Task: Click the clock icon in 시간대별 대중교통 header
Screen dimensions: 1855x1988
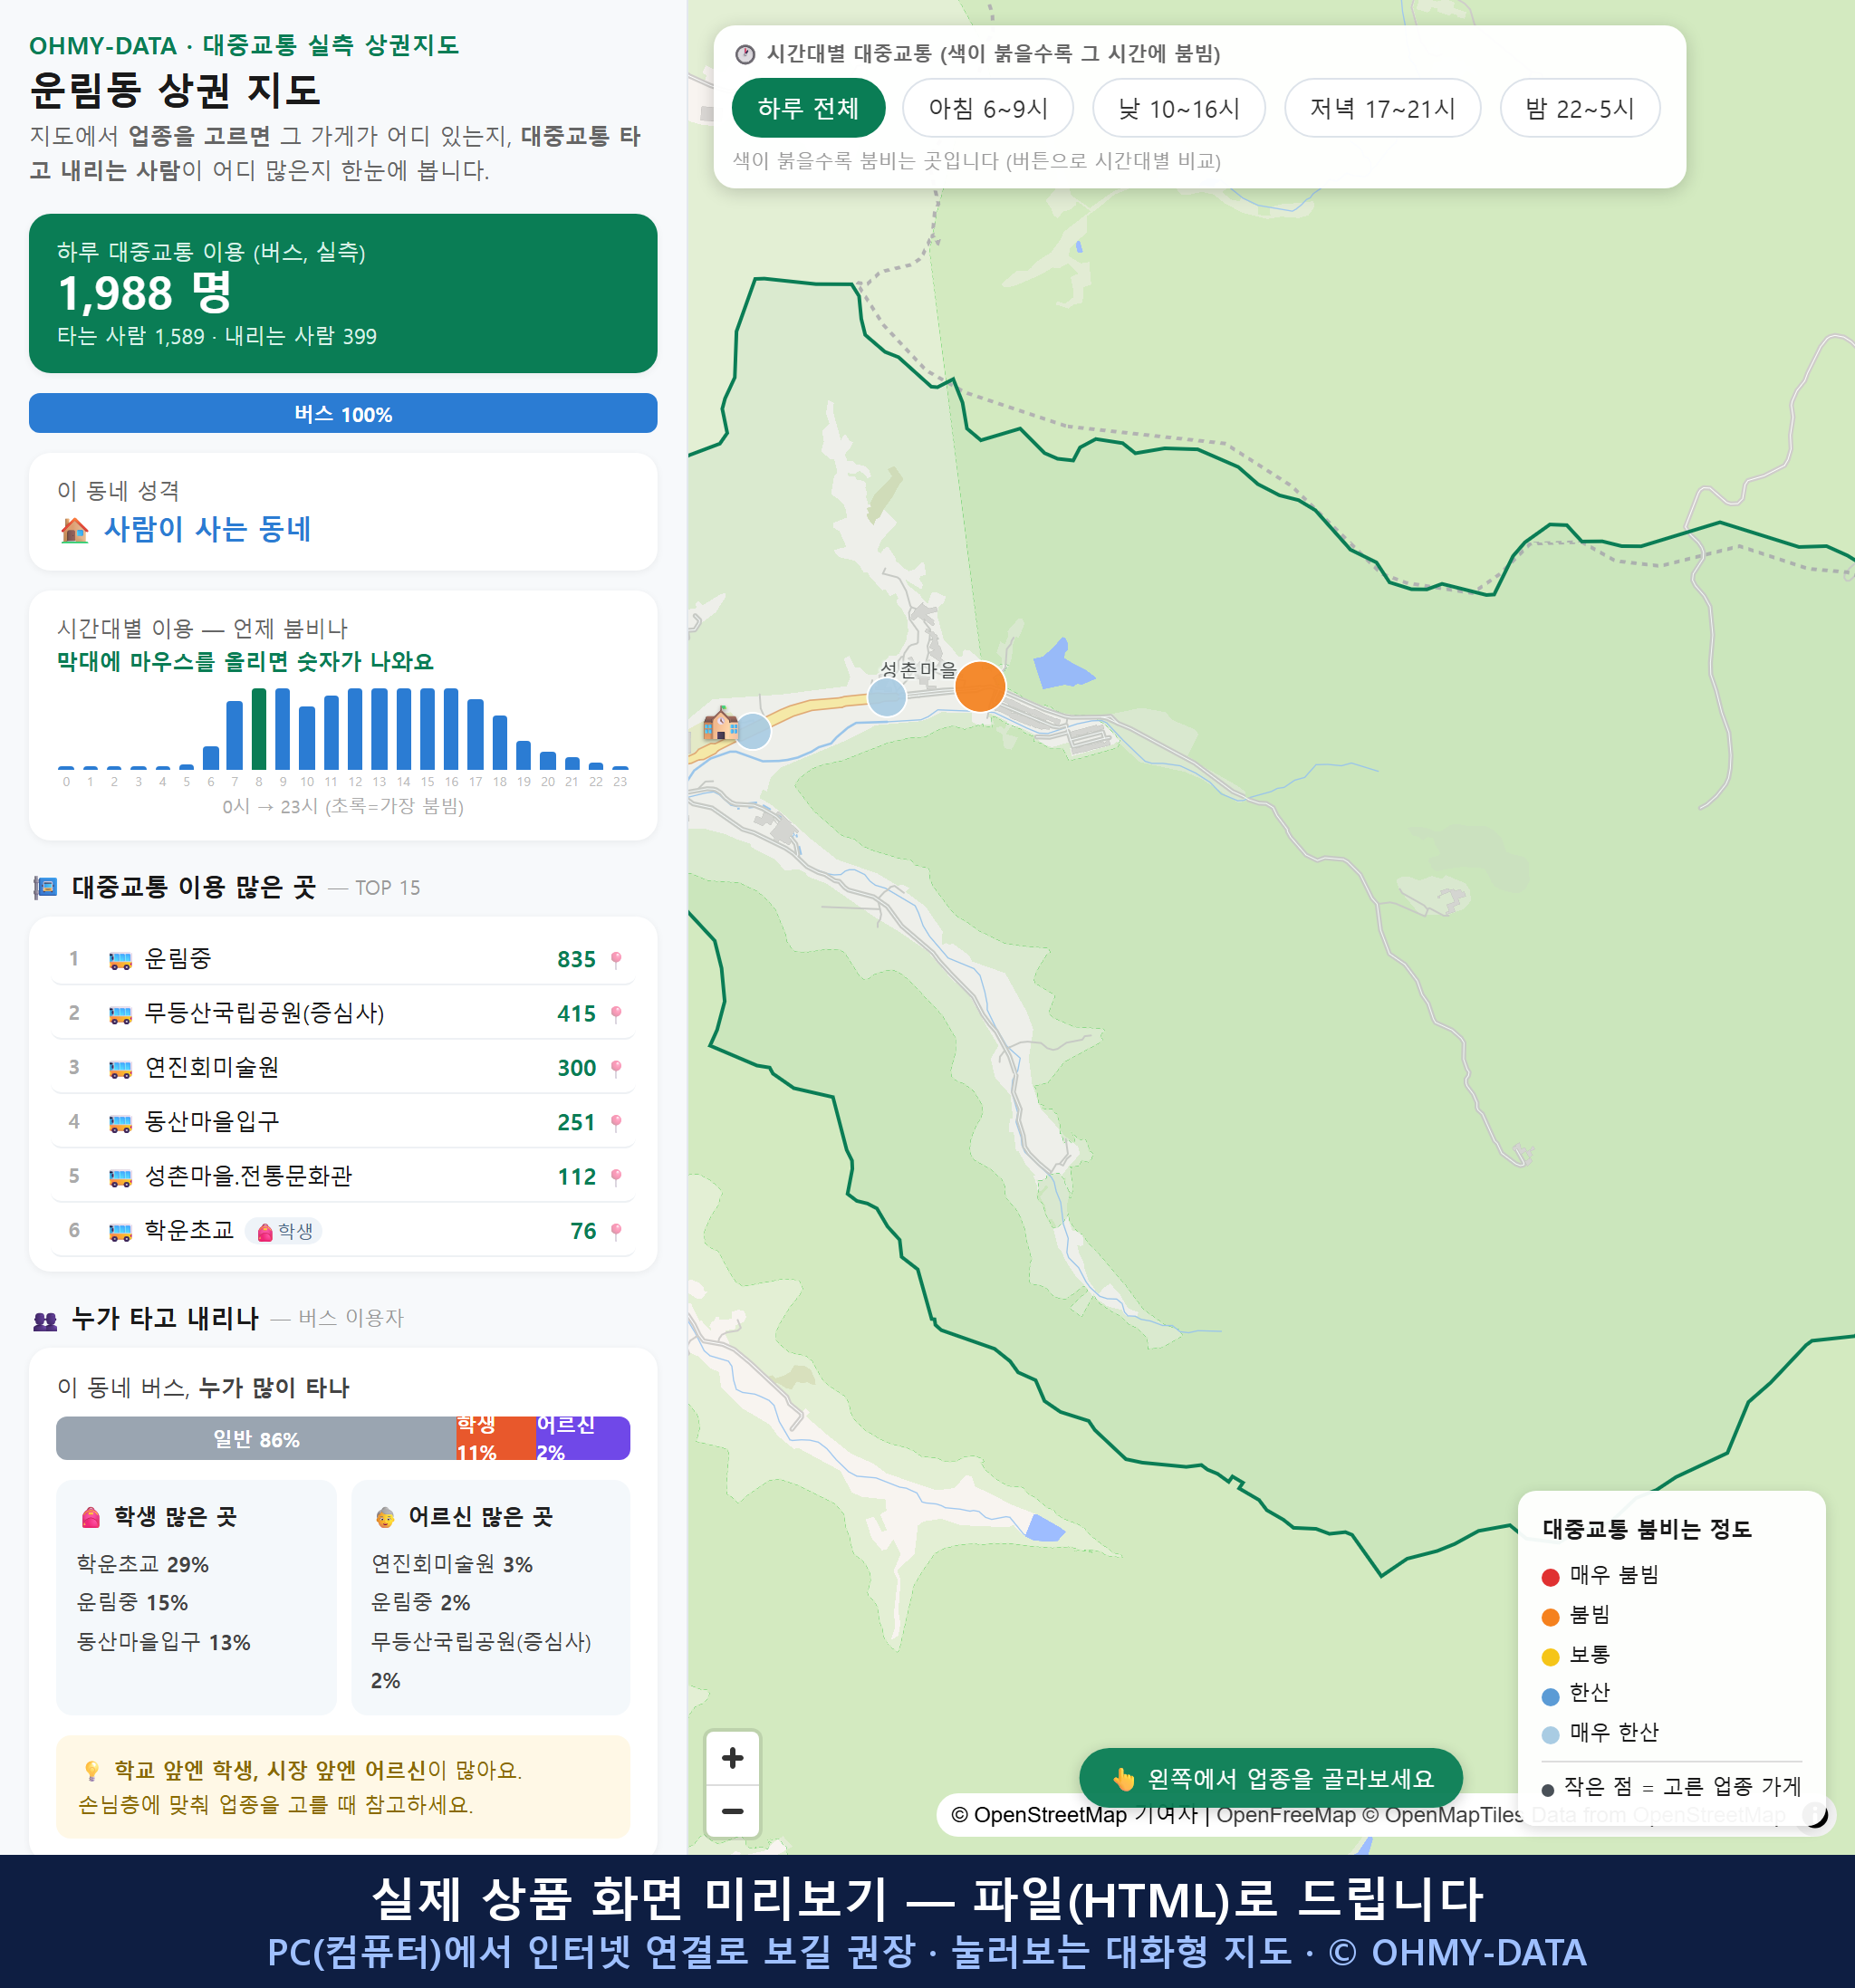Action: 745,54
